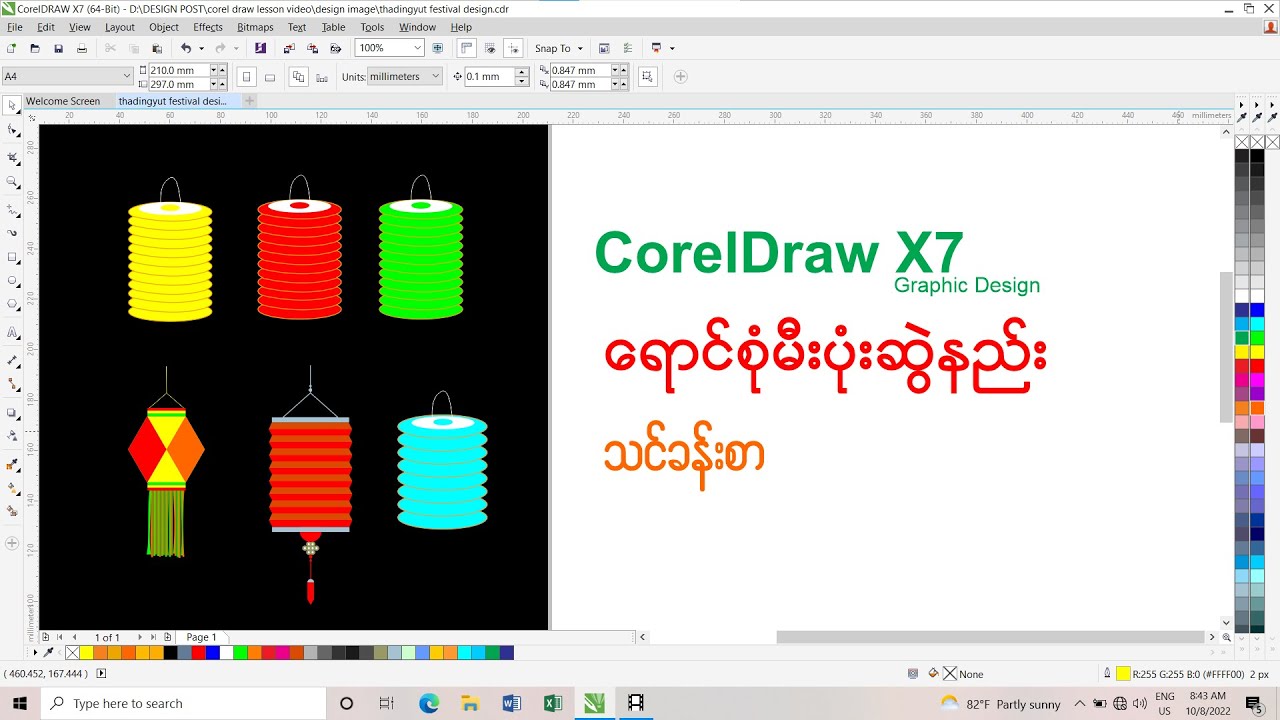This screenshot has height=720, width=1280.
Task: Click the Publish to PDF icon
Action: click(x=336, y=48)
